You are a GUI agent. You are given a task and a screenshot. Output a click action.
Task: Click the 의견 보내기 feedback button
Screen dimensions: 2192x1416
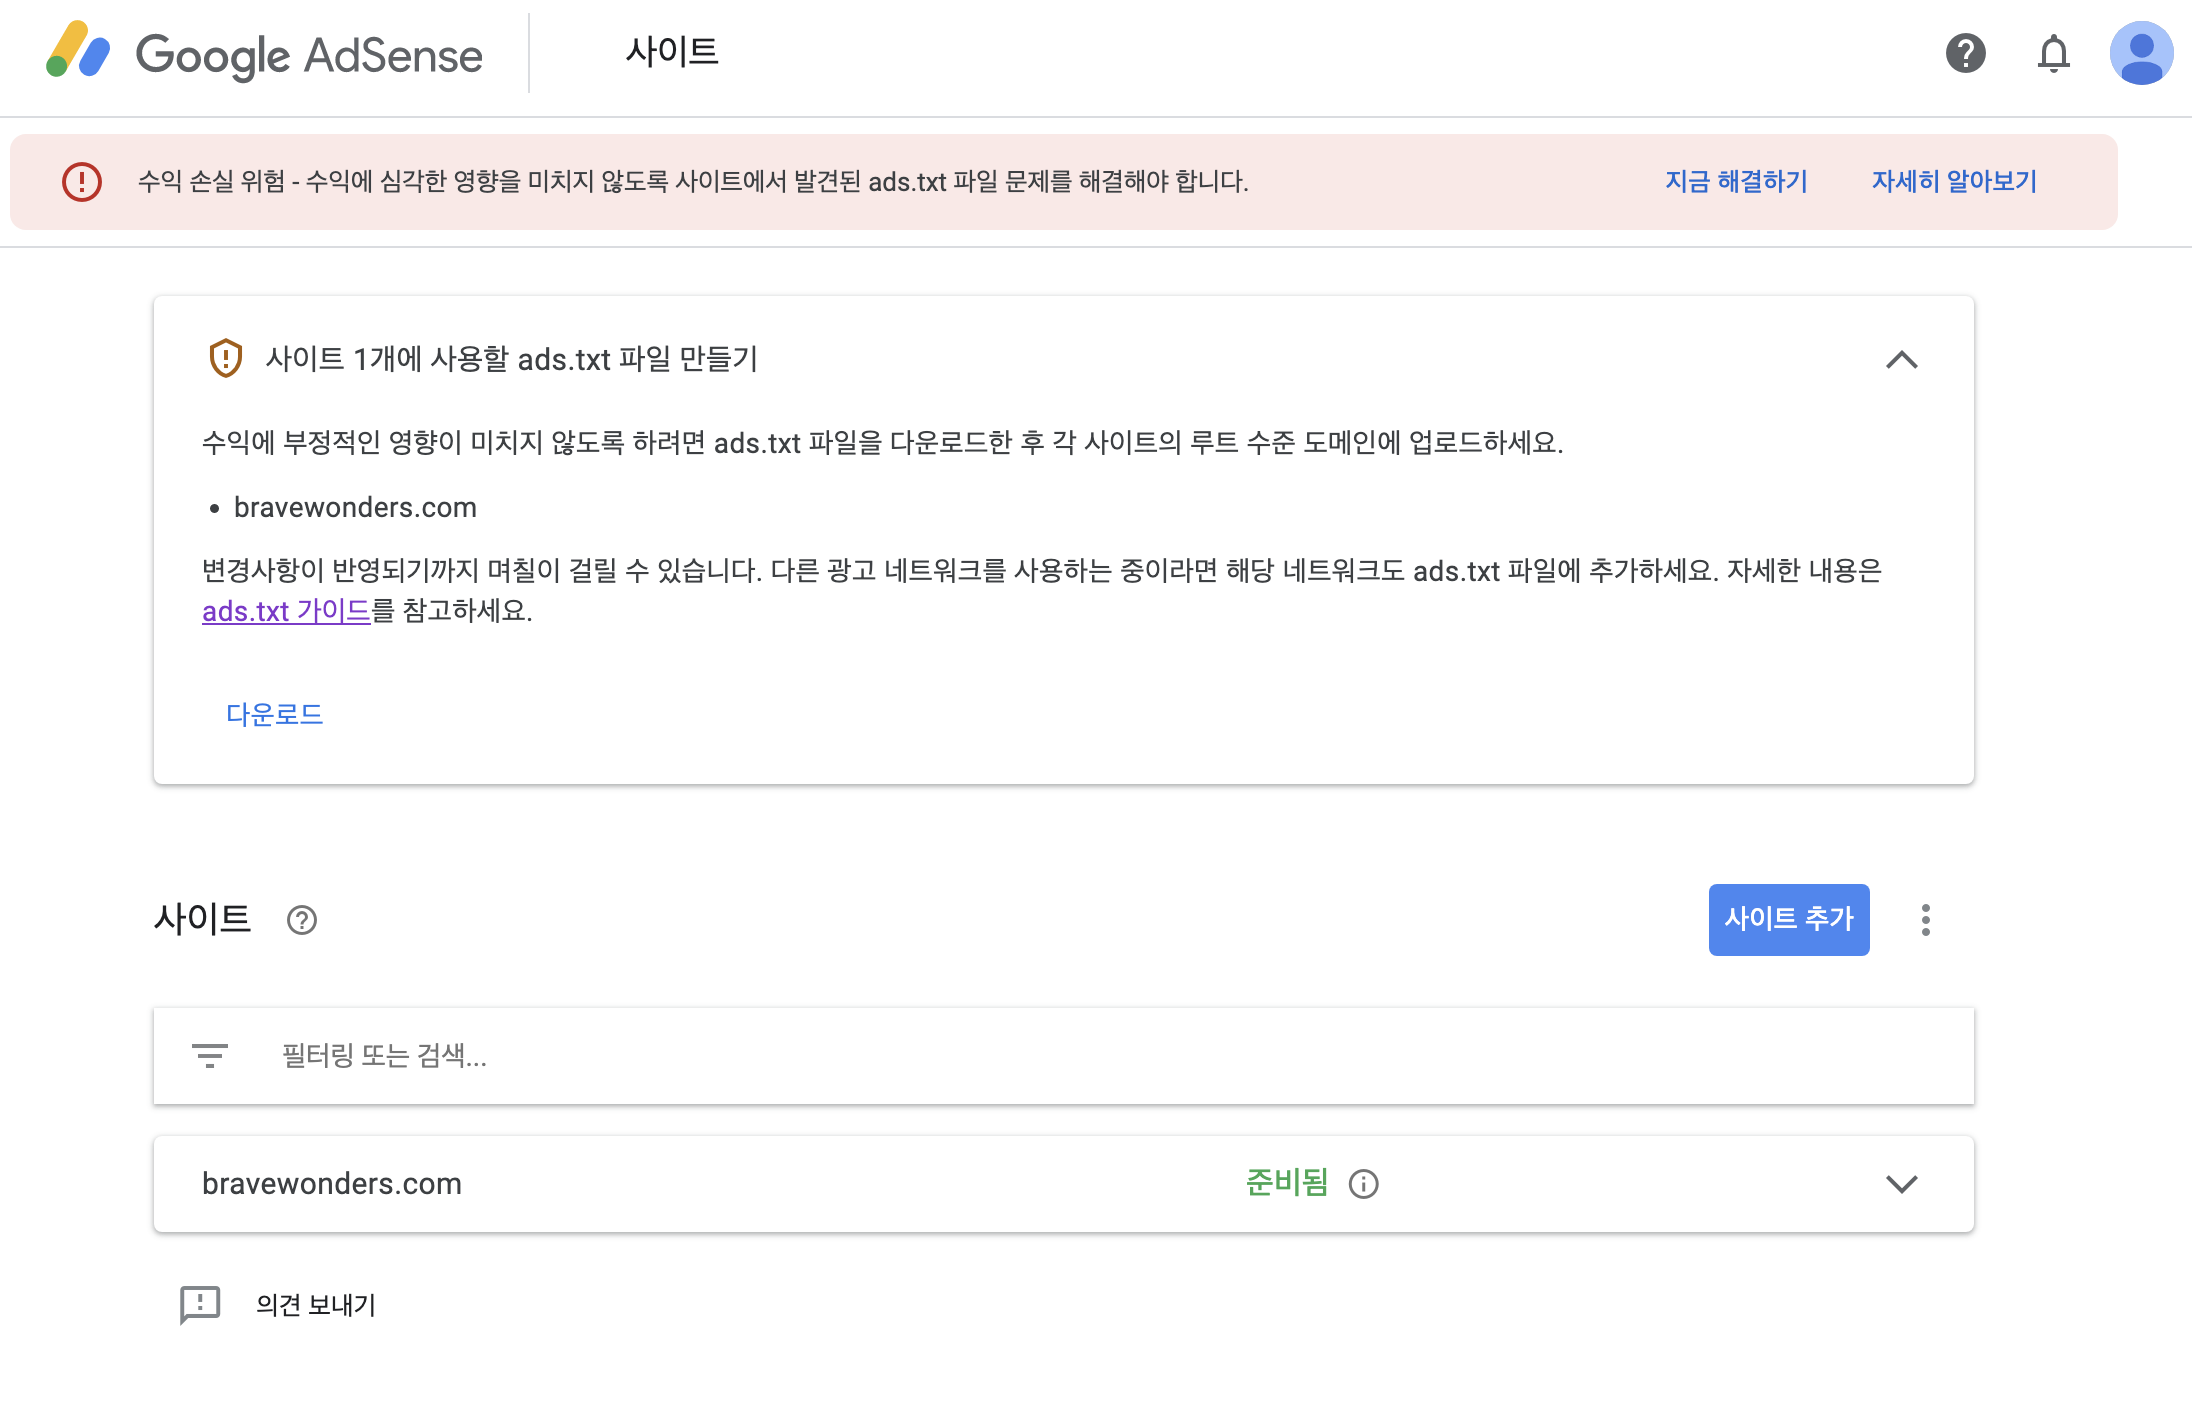279,1305
